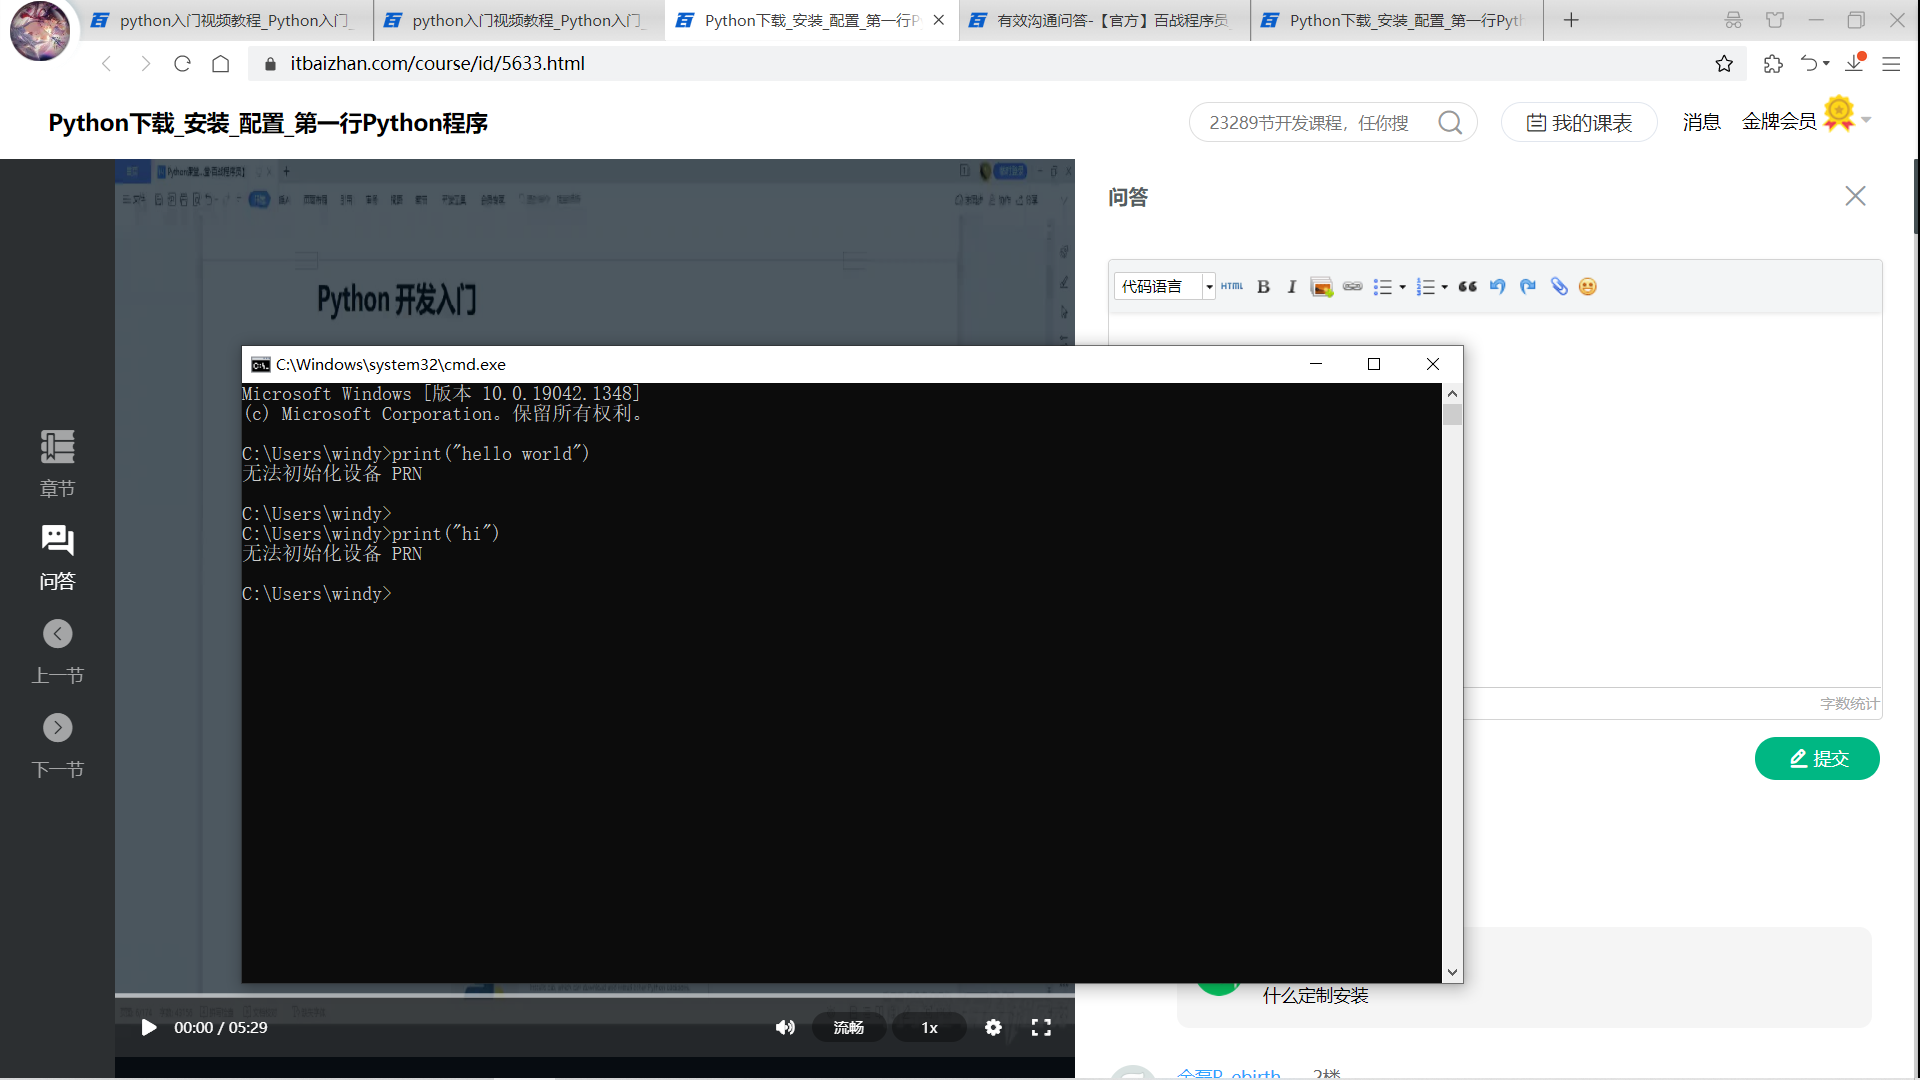
Task: Expand the member dropdown arrow beside medal
Action: tap(1866, 121)
